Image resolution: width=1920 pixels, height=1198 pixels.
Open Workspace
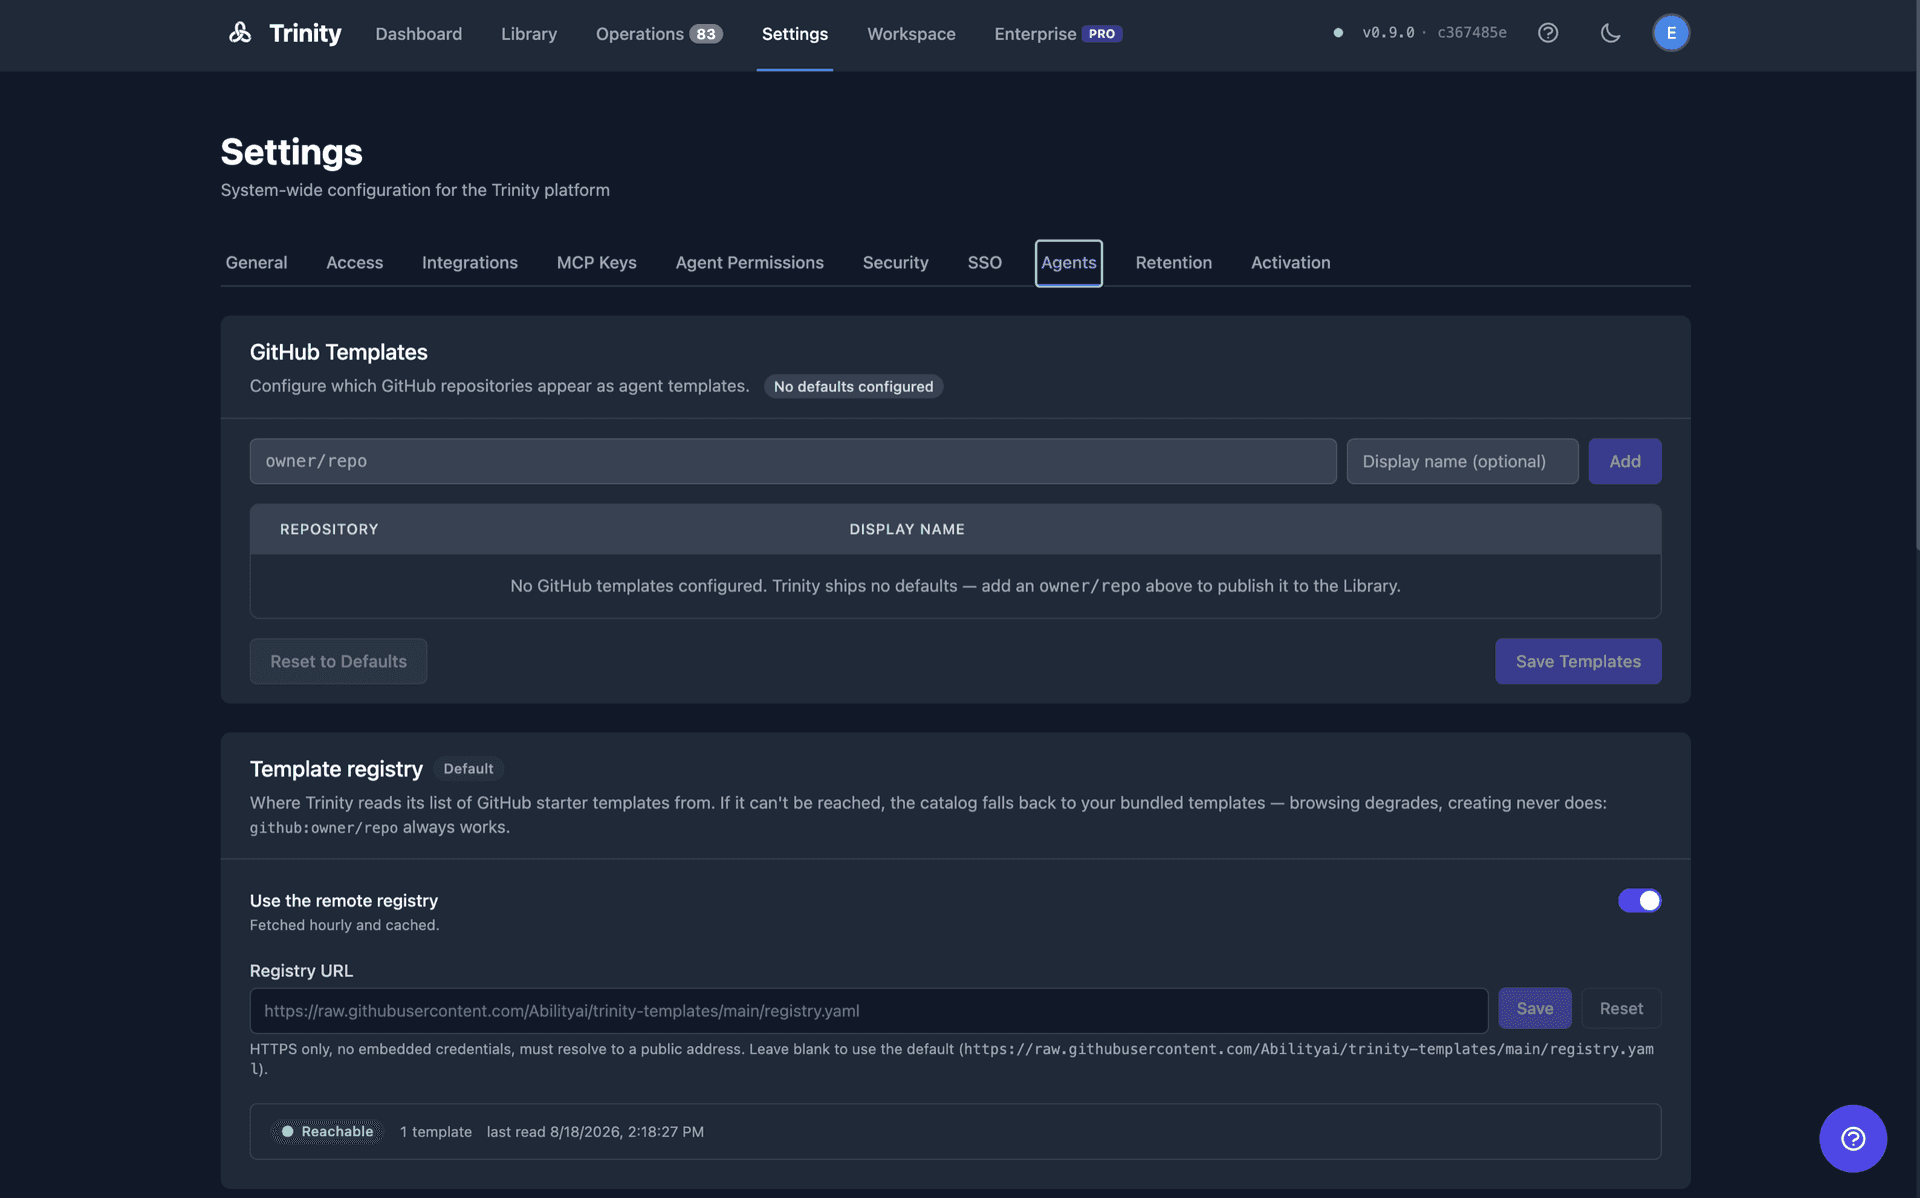click(911, 33)
